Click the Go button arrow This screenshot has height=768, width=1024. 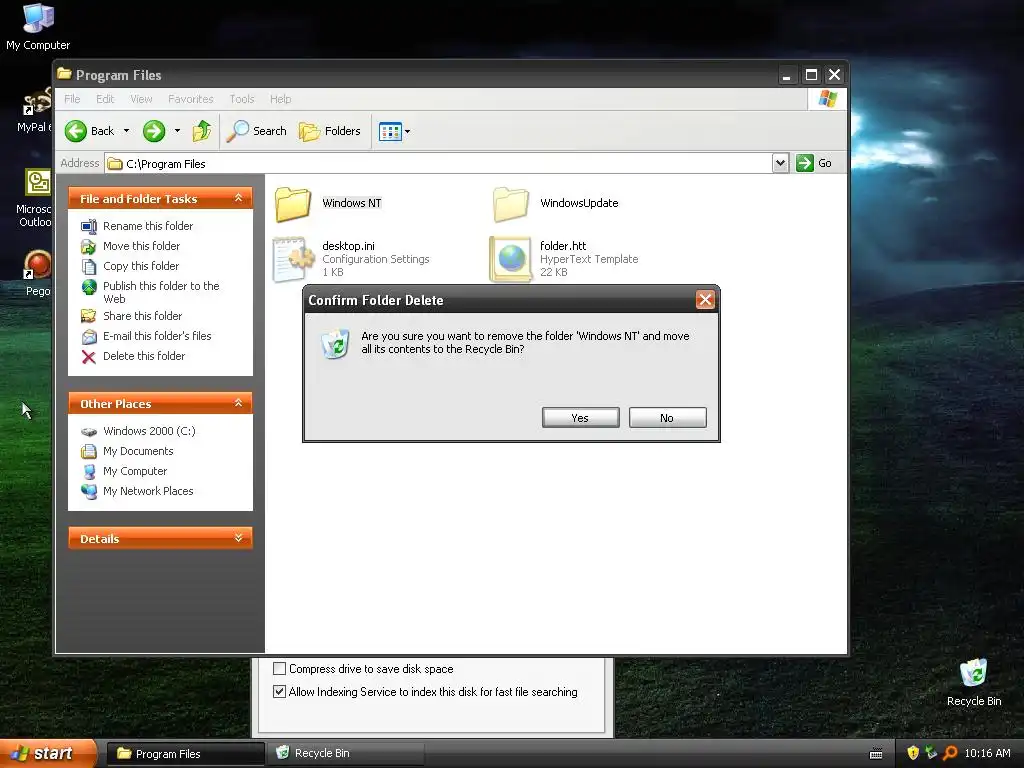tap(805, 163)
